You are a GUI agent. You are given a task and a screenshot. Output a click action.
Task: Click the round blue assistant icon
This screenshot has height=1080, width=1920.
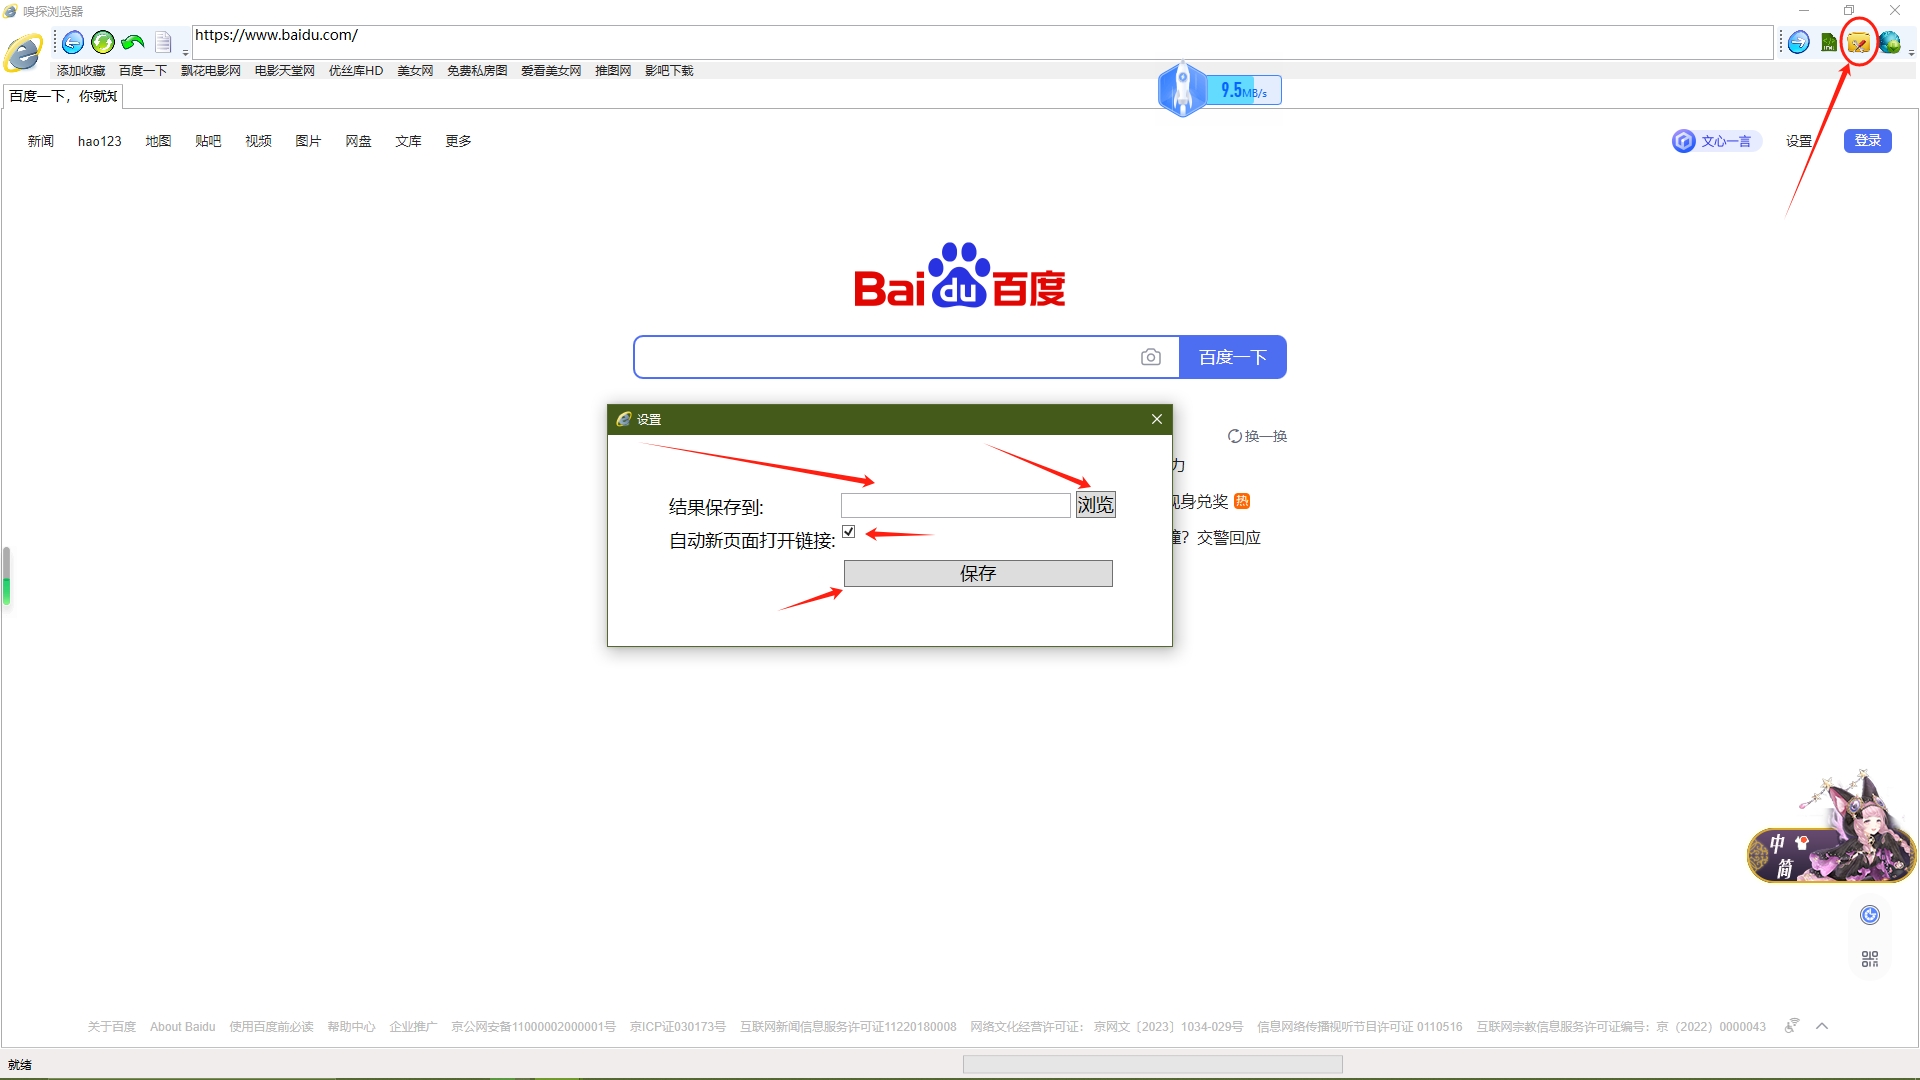1870,915
